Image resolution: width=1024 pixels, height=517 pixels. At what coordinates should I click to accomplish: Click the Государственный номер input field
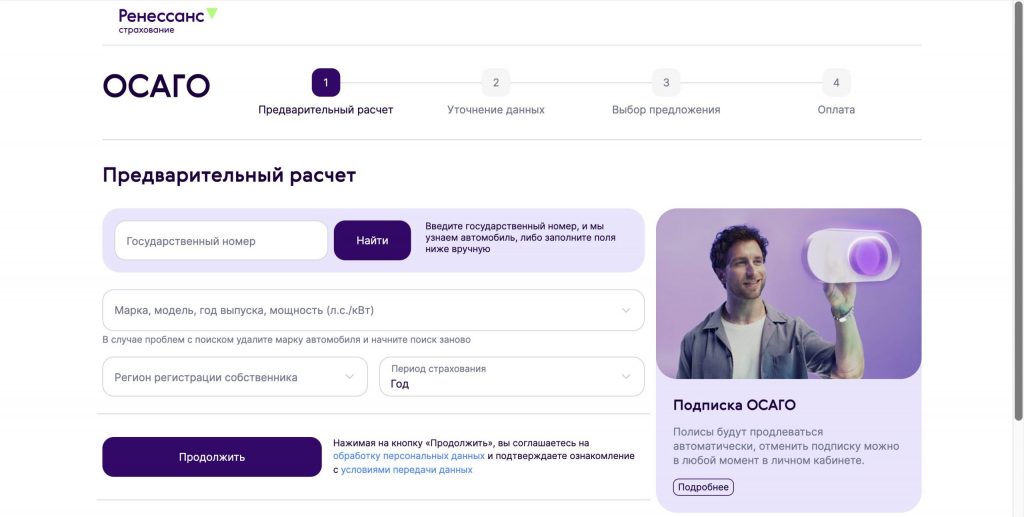220,241
